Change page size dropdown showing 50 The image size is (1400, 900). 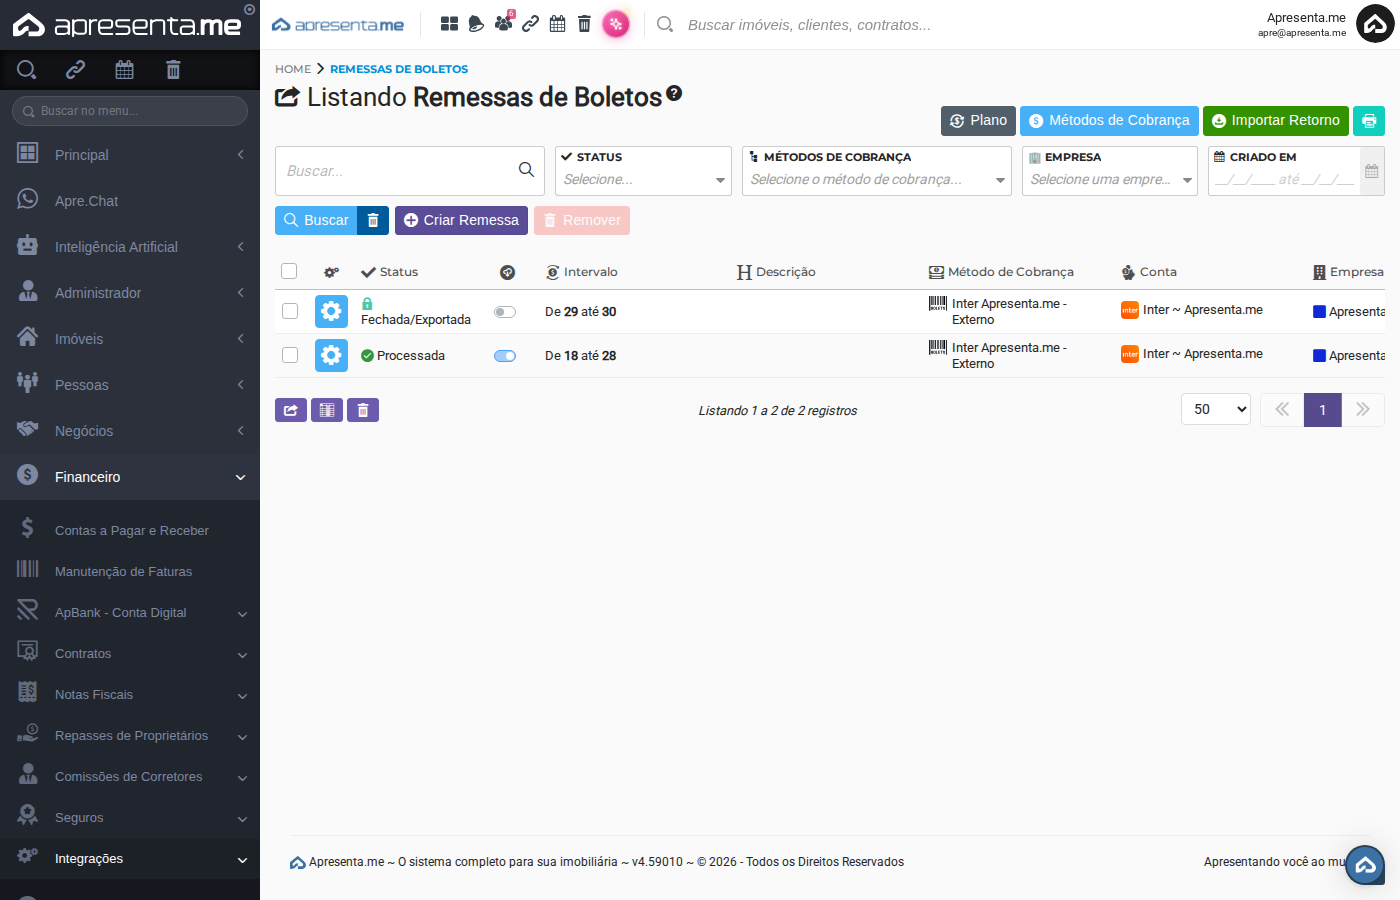pyautogui.click(x=1216, y=410)
